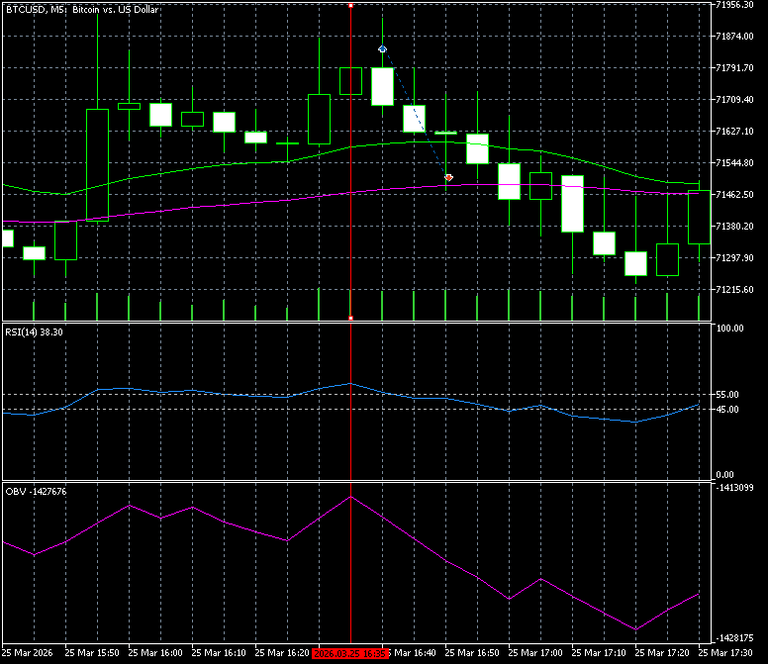Click the rightmost hollow candle body

(699, 217)
